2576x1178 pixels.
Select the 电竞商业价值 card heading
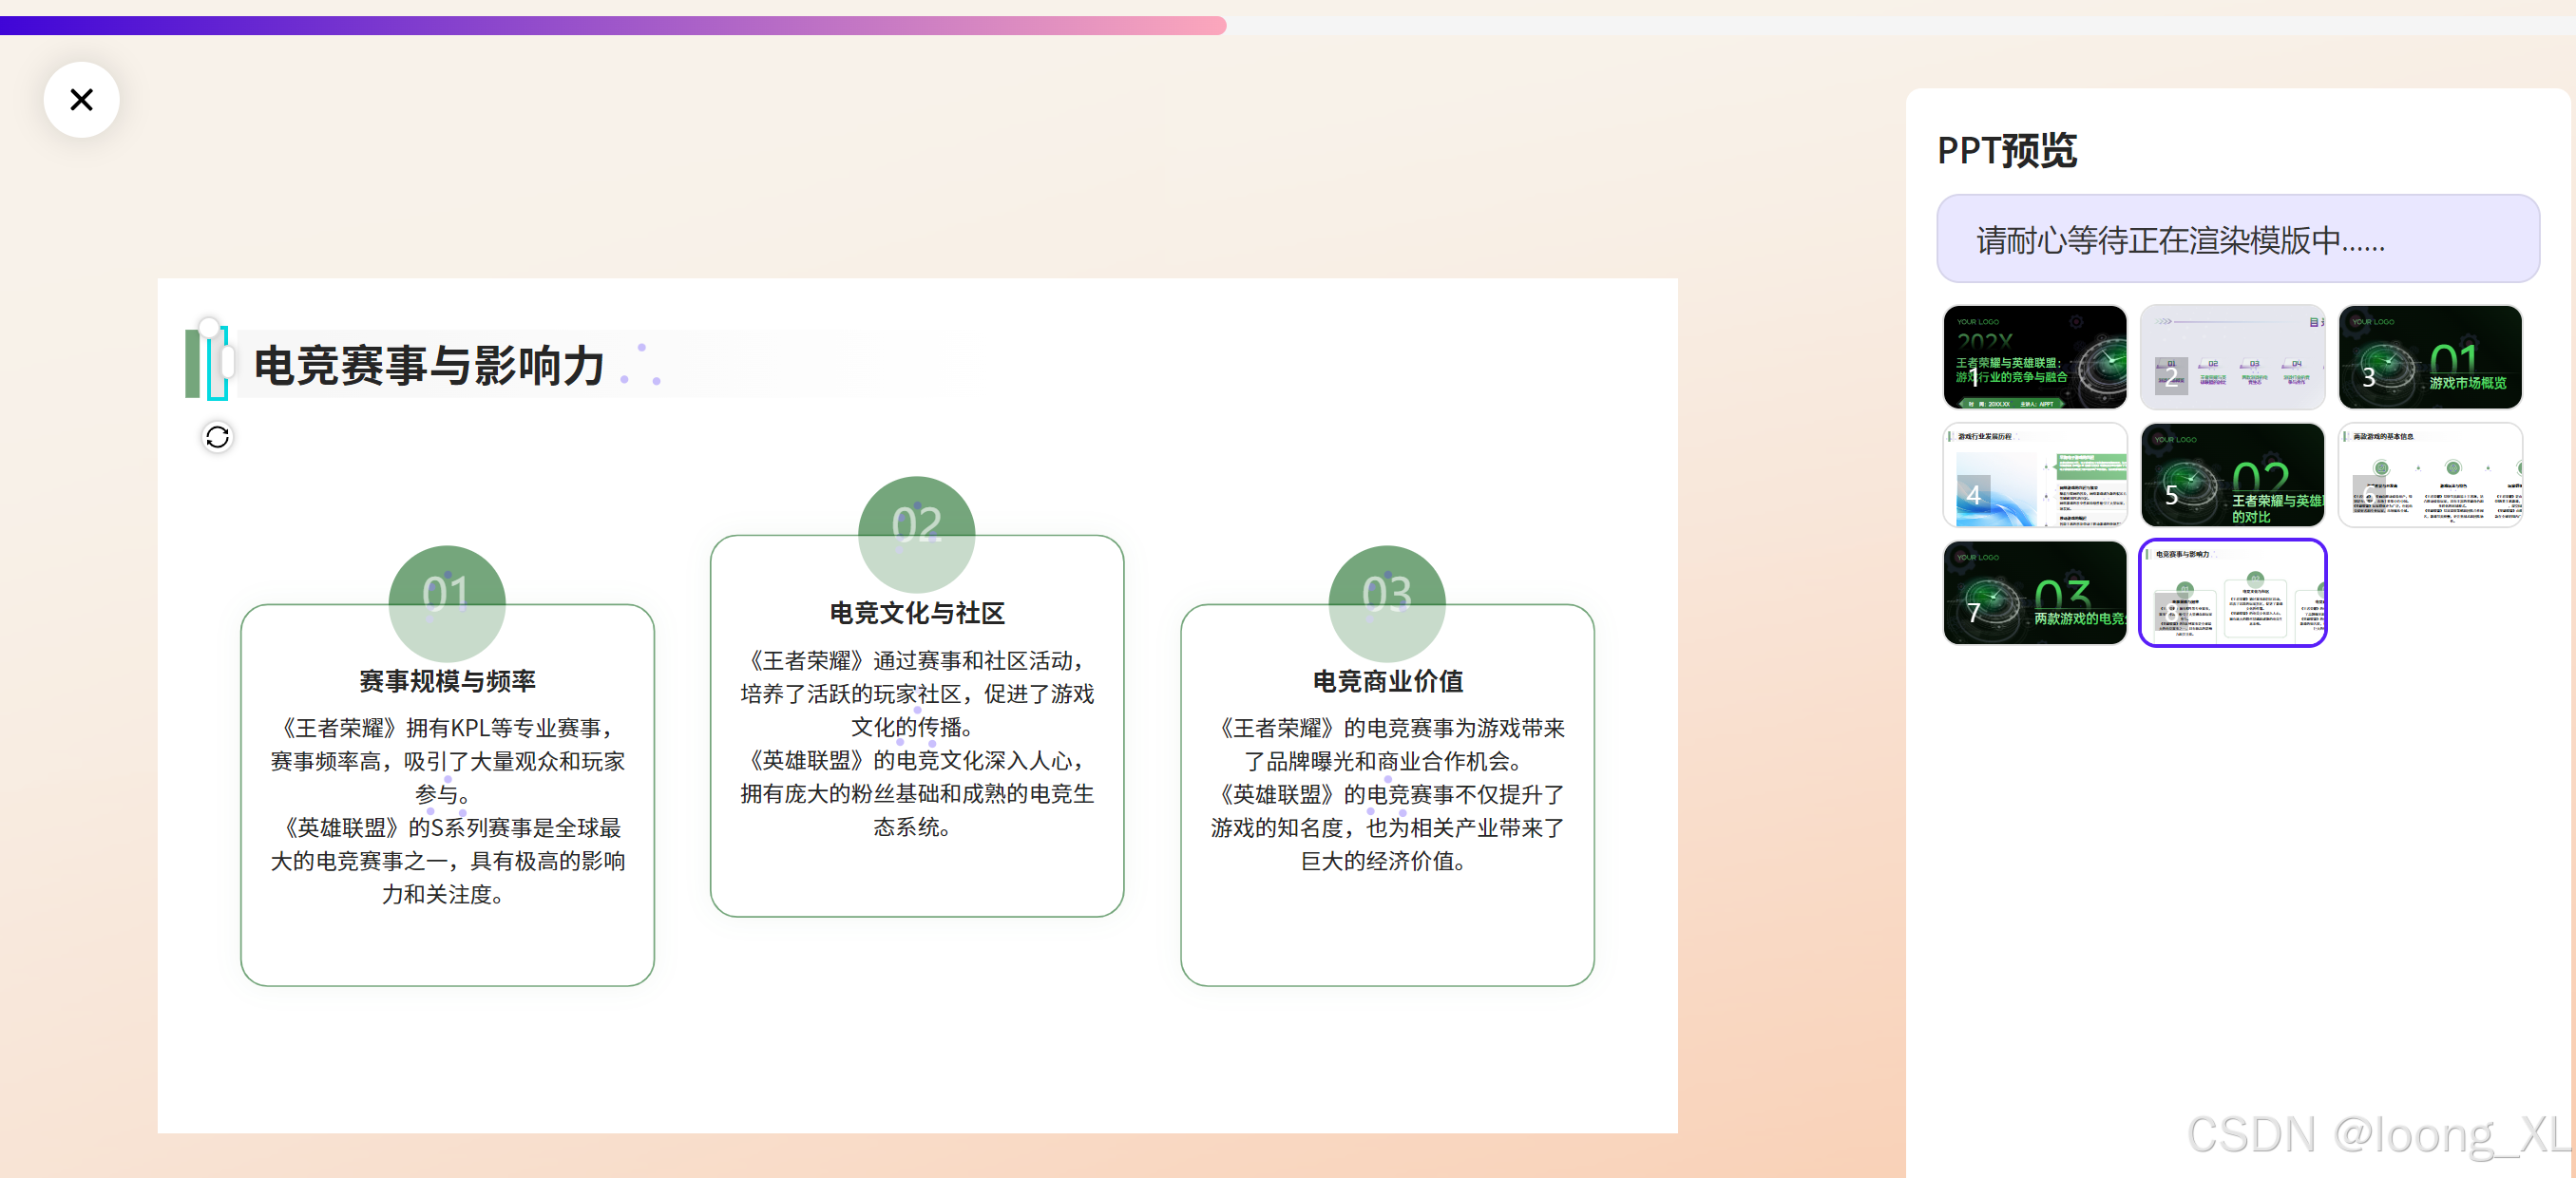pyautogui.click(x=1387, y=681)
